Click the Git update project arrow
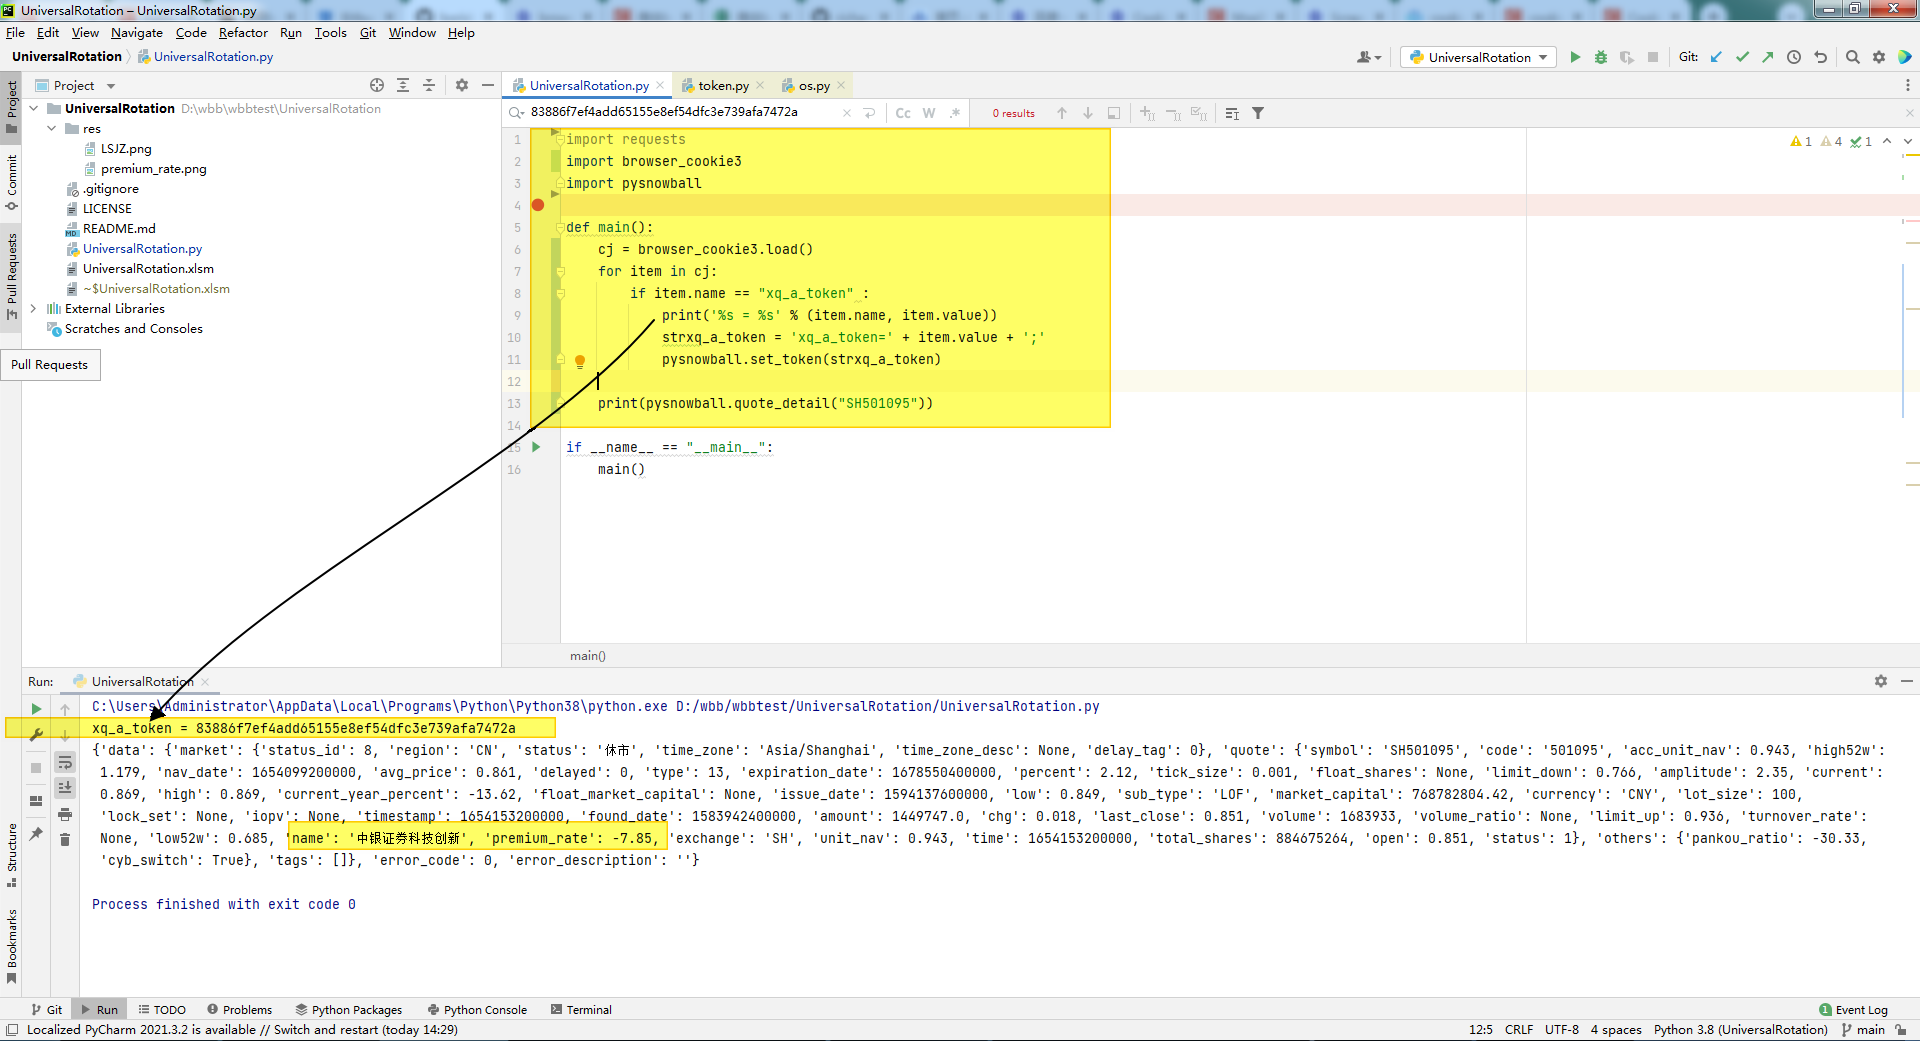 click(1716, 57)
